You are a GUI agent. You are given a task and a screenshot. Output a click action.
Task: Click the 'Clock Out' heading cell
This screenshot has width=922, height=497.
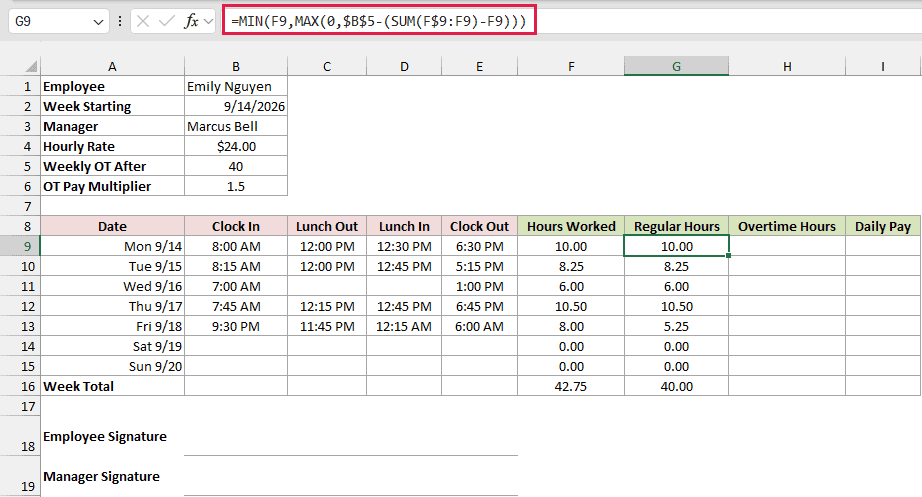point(479,226)
